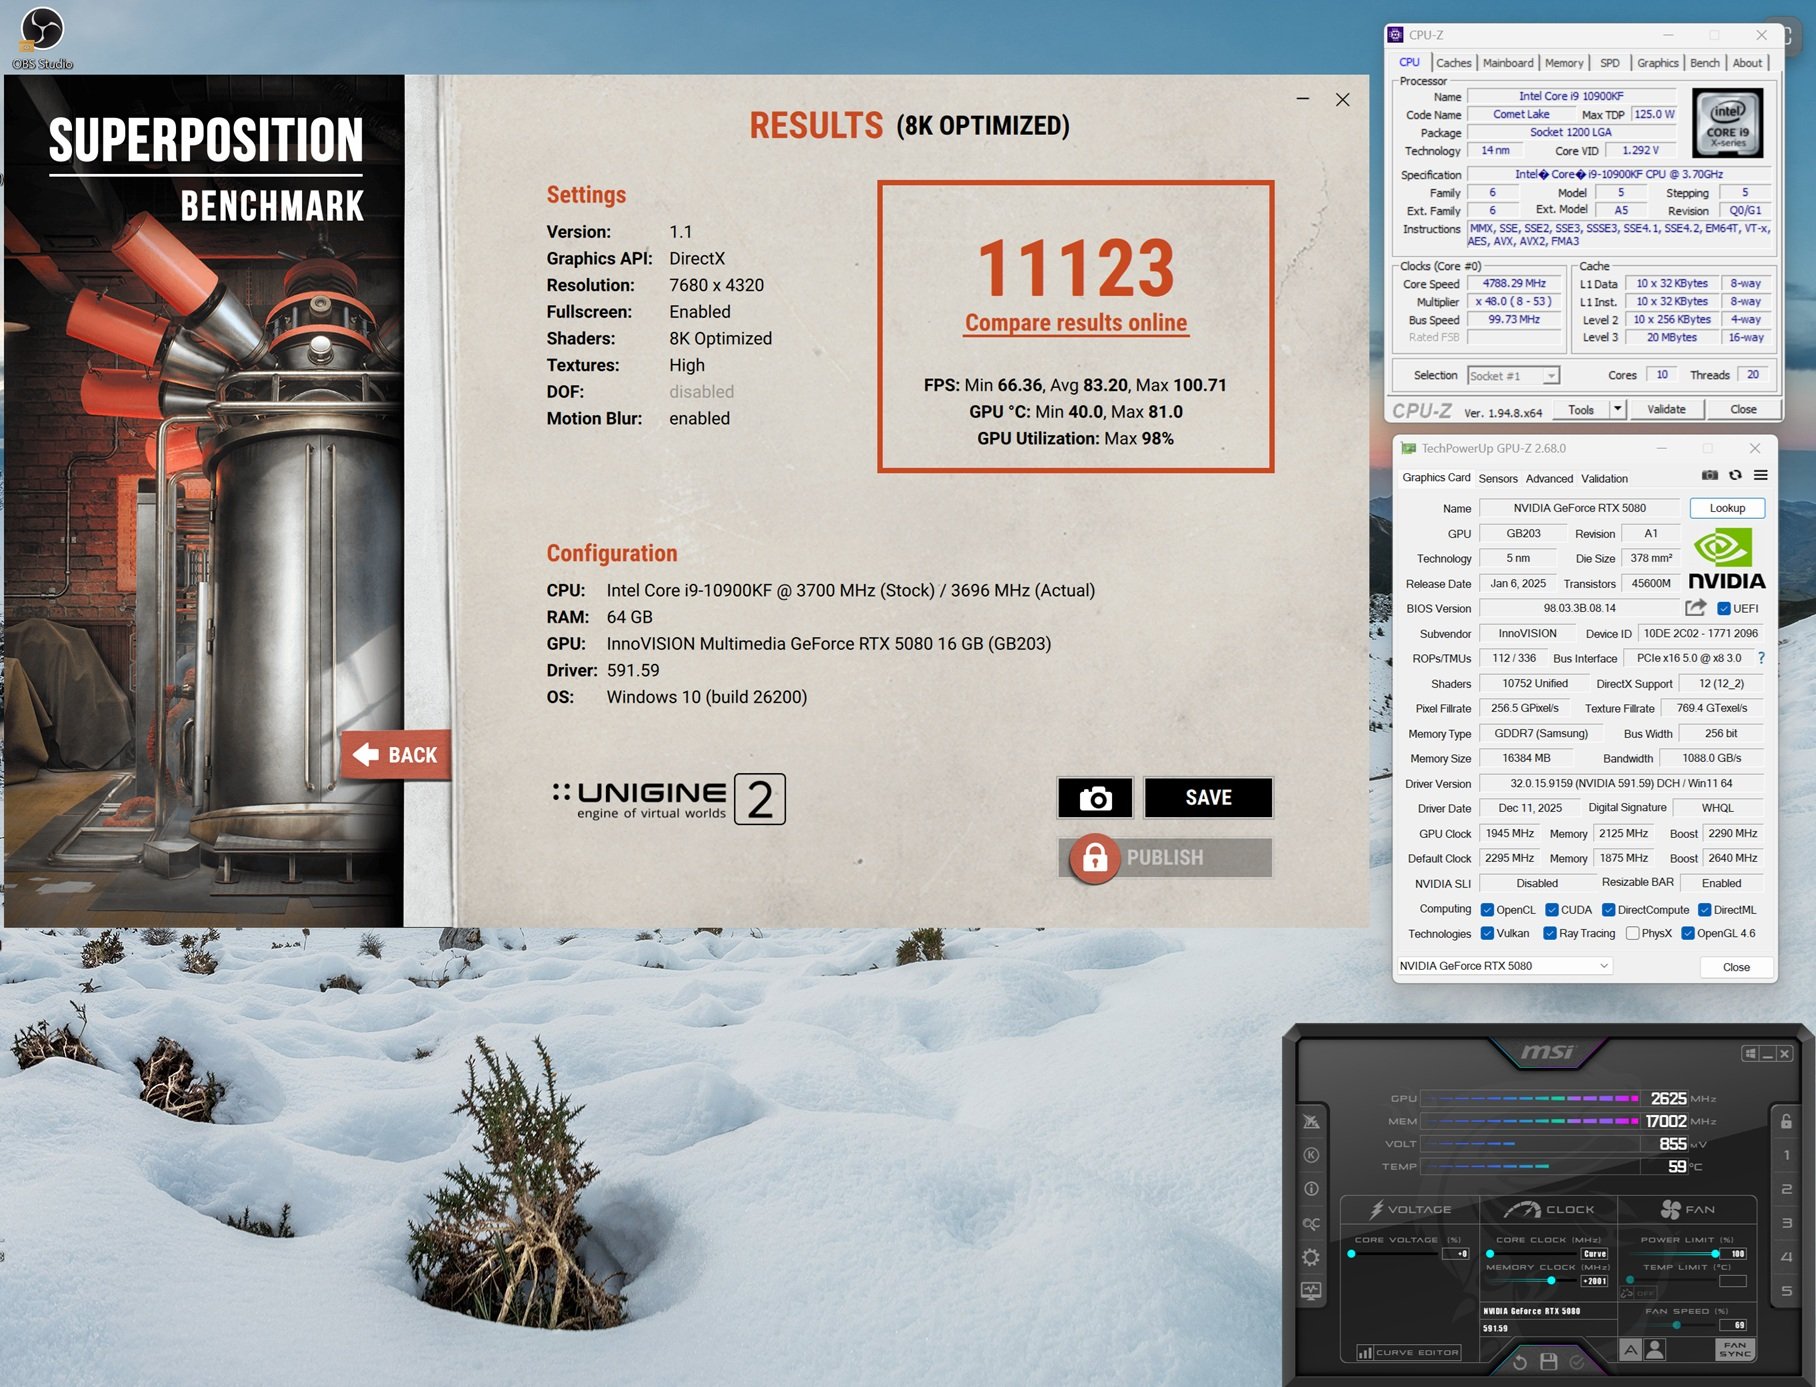Click the Memory Clock slider handle
Image resolution: width=1816 pixels, height=1387 pixels.
click(x=1551, y=1280)
